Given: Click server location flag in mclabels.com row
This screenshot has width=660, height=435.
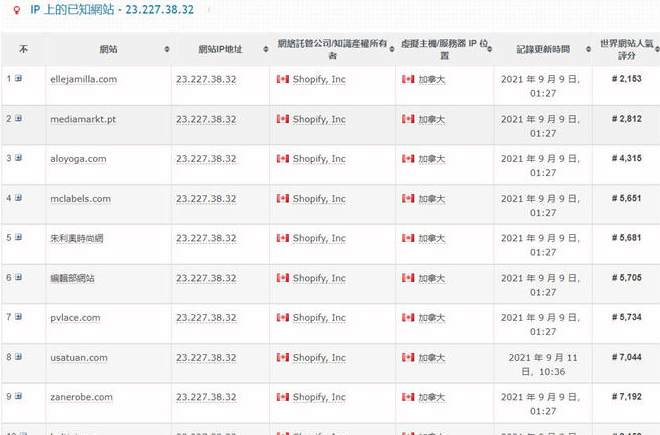Looking at the screenshot, I should point(408,198).
